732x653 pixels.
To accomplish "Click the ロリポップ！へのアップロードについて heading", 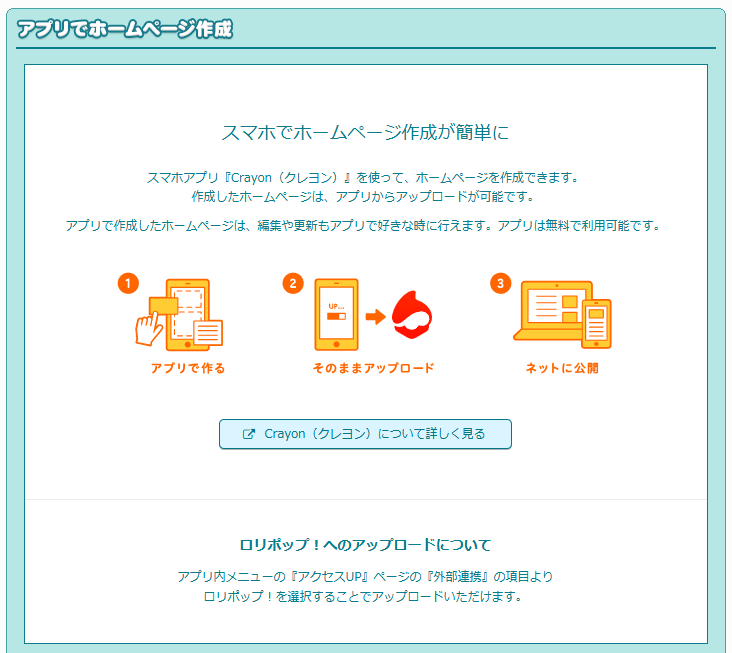I will (x=365, y=545).
